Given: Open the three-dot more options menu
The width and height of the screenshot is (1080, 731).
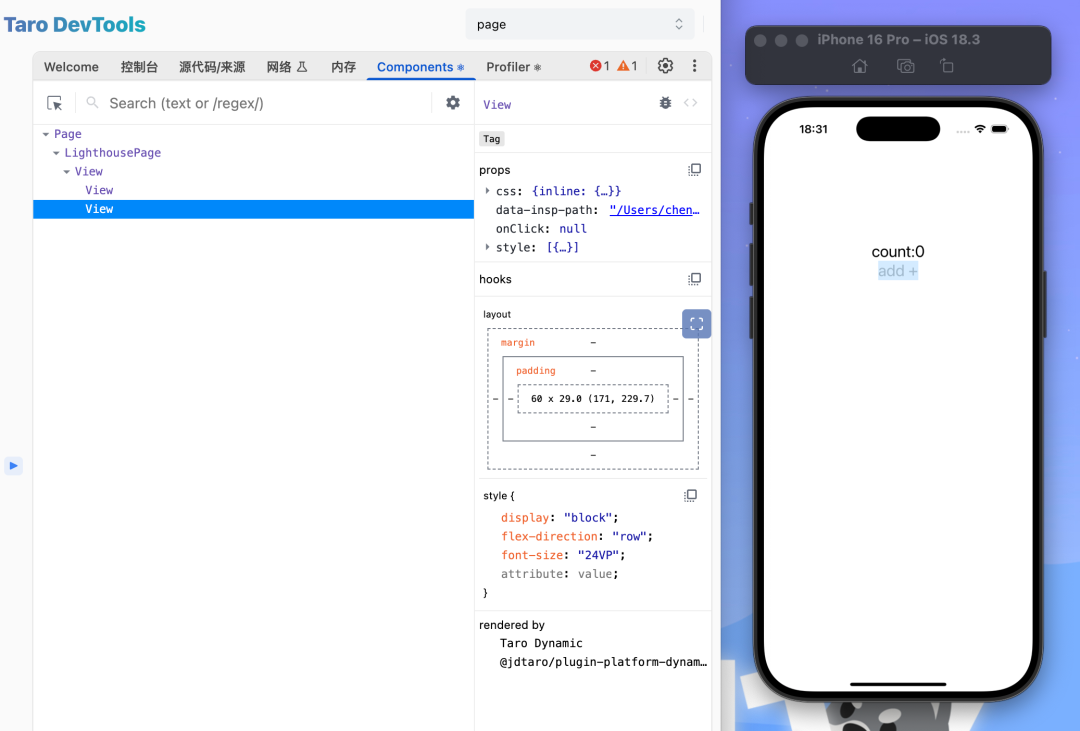Looking at the screenshot, I should tap(694, 66).
